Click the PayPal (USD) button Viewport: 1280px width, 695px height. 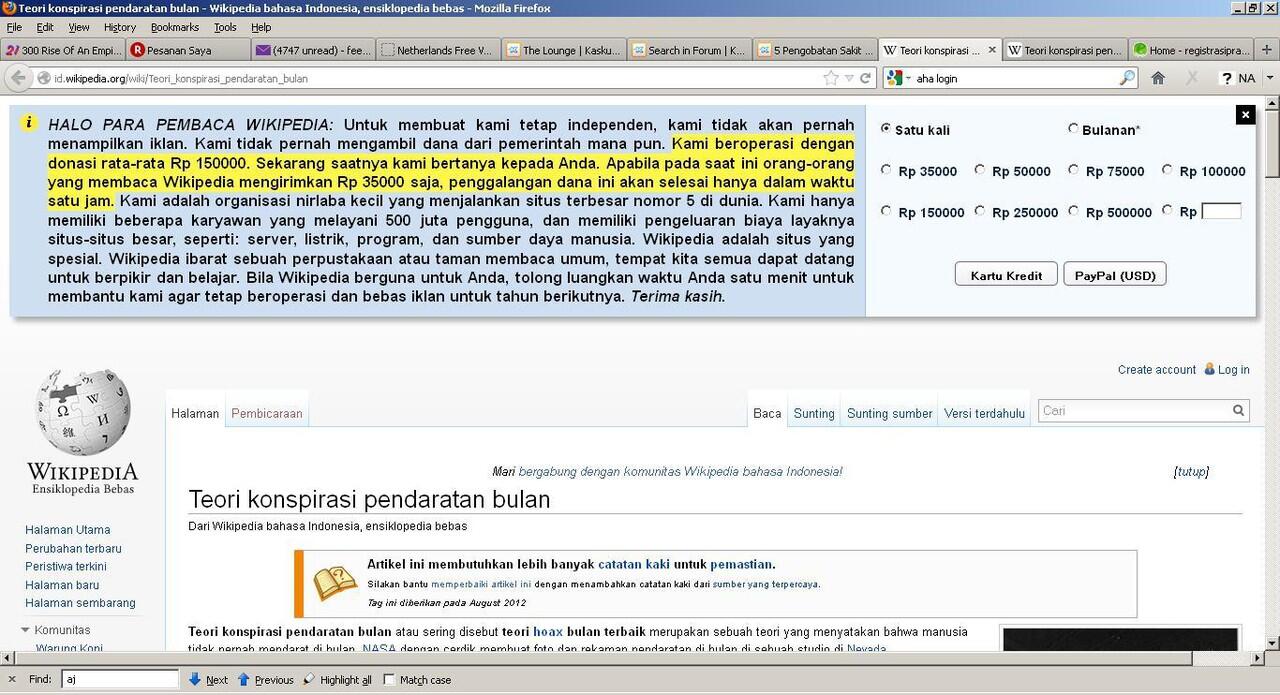(x=1115, y=275)
